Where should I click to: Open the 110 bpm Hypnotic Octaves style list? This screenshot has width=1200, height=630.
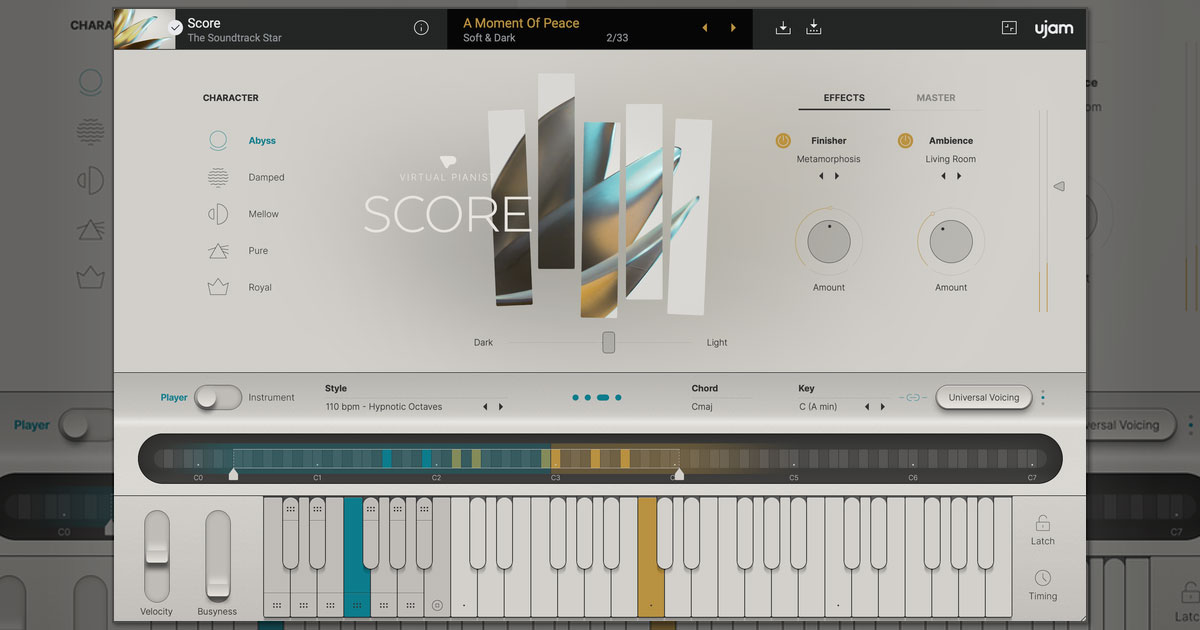[x=384, y=407]
